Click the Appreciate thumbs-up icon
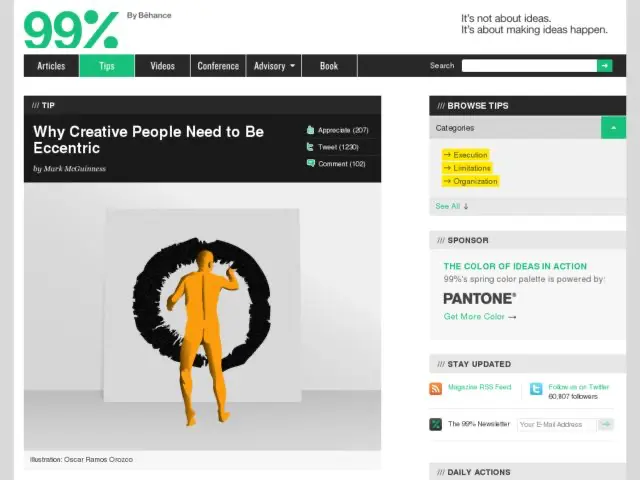640x480 pixels. (x=311, y=130)
